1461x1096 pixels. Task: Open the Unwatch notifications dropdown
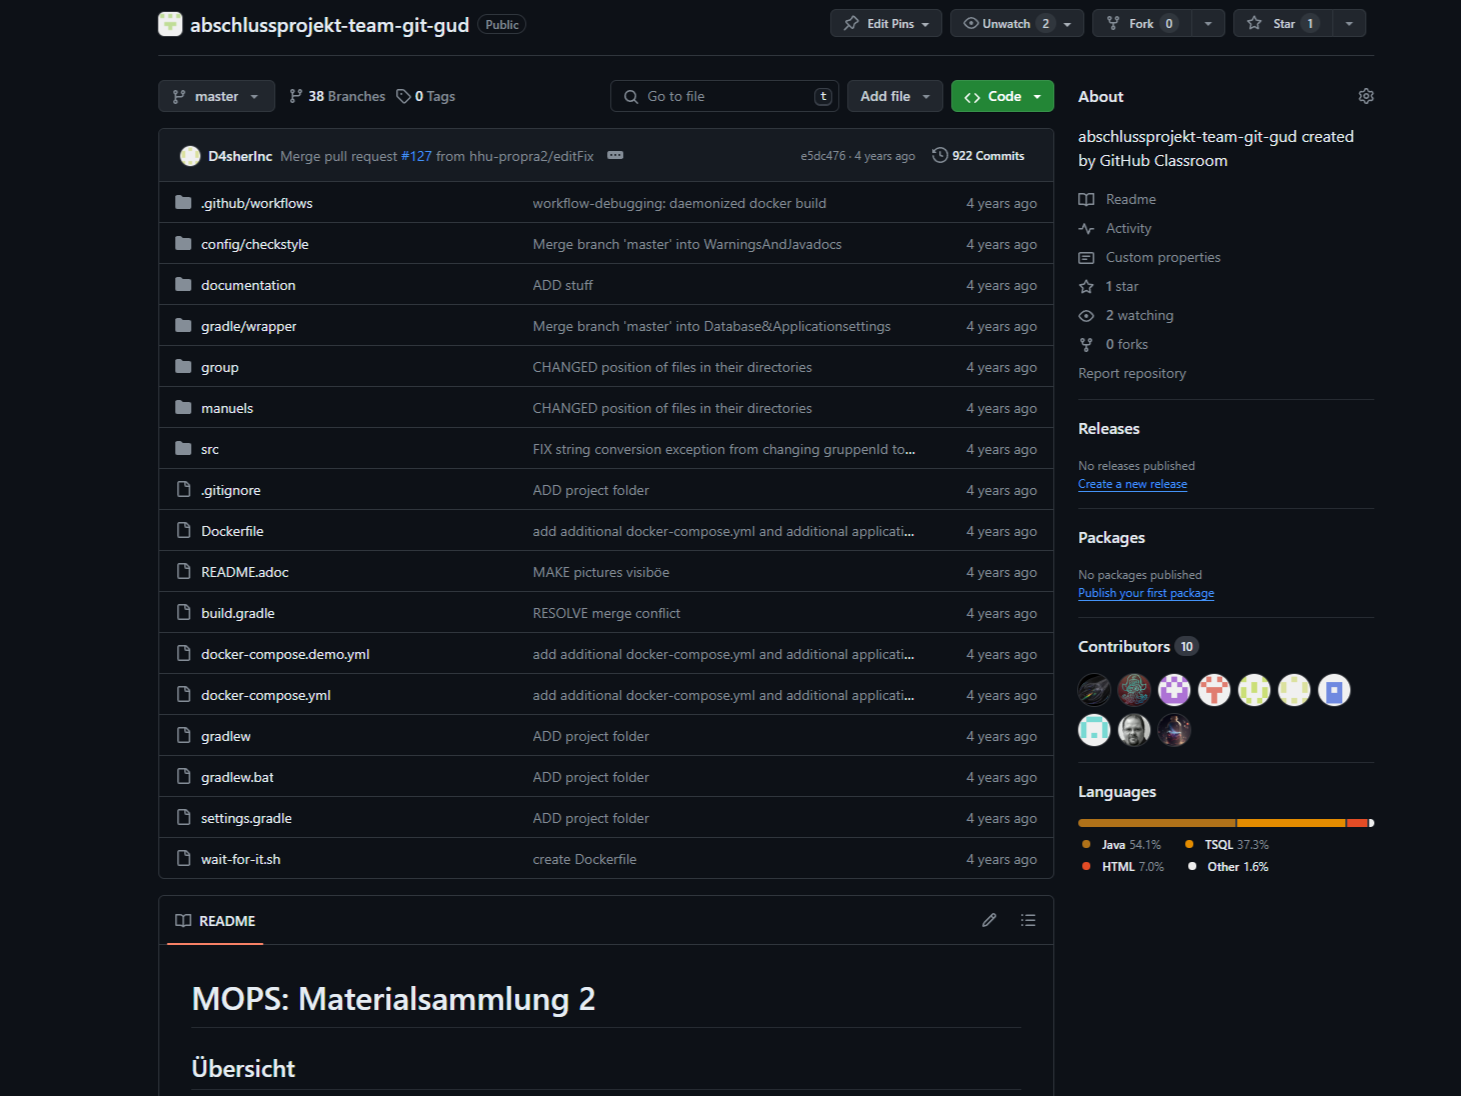[x=1017, y=23]
